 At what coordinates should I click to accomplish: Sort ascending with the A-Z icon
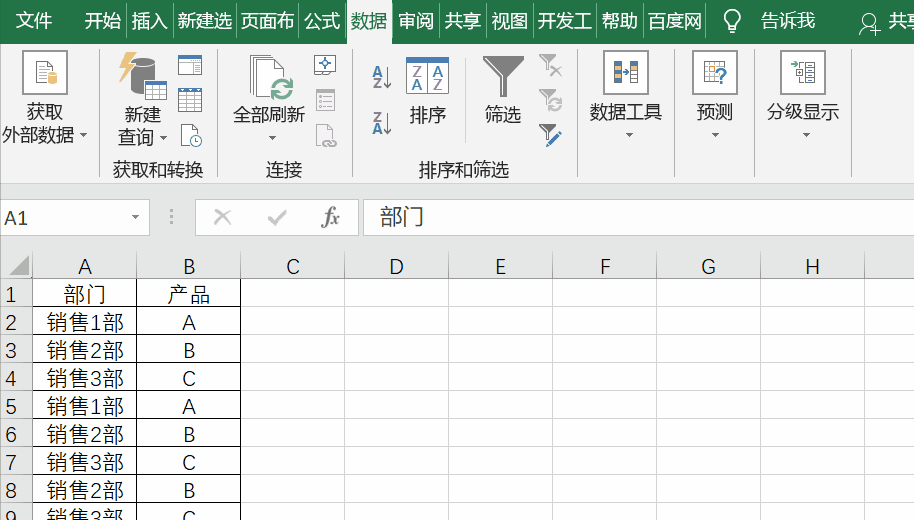(382, 77)
